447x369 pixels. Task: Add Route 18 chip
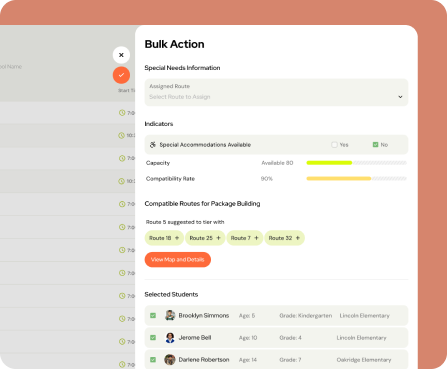(164, 238)
